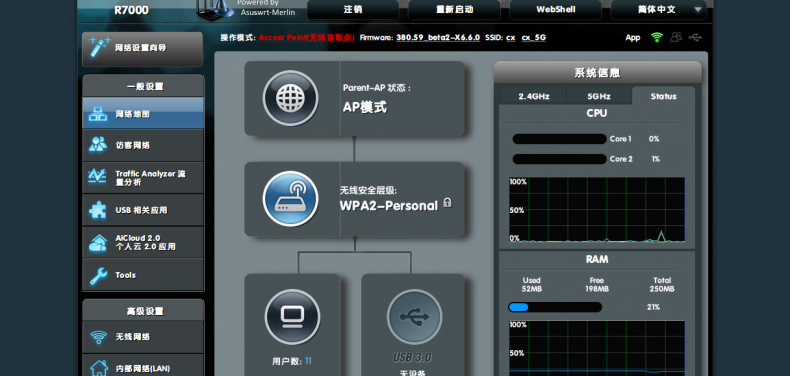
Task: Select the Status tab
Action: 663,96
